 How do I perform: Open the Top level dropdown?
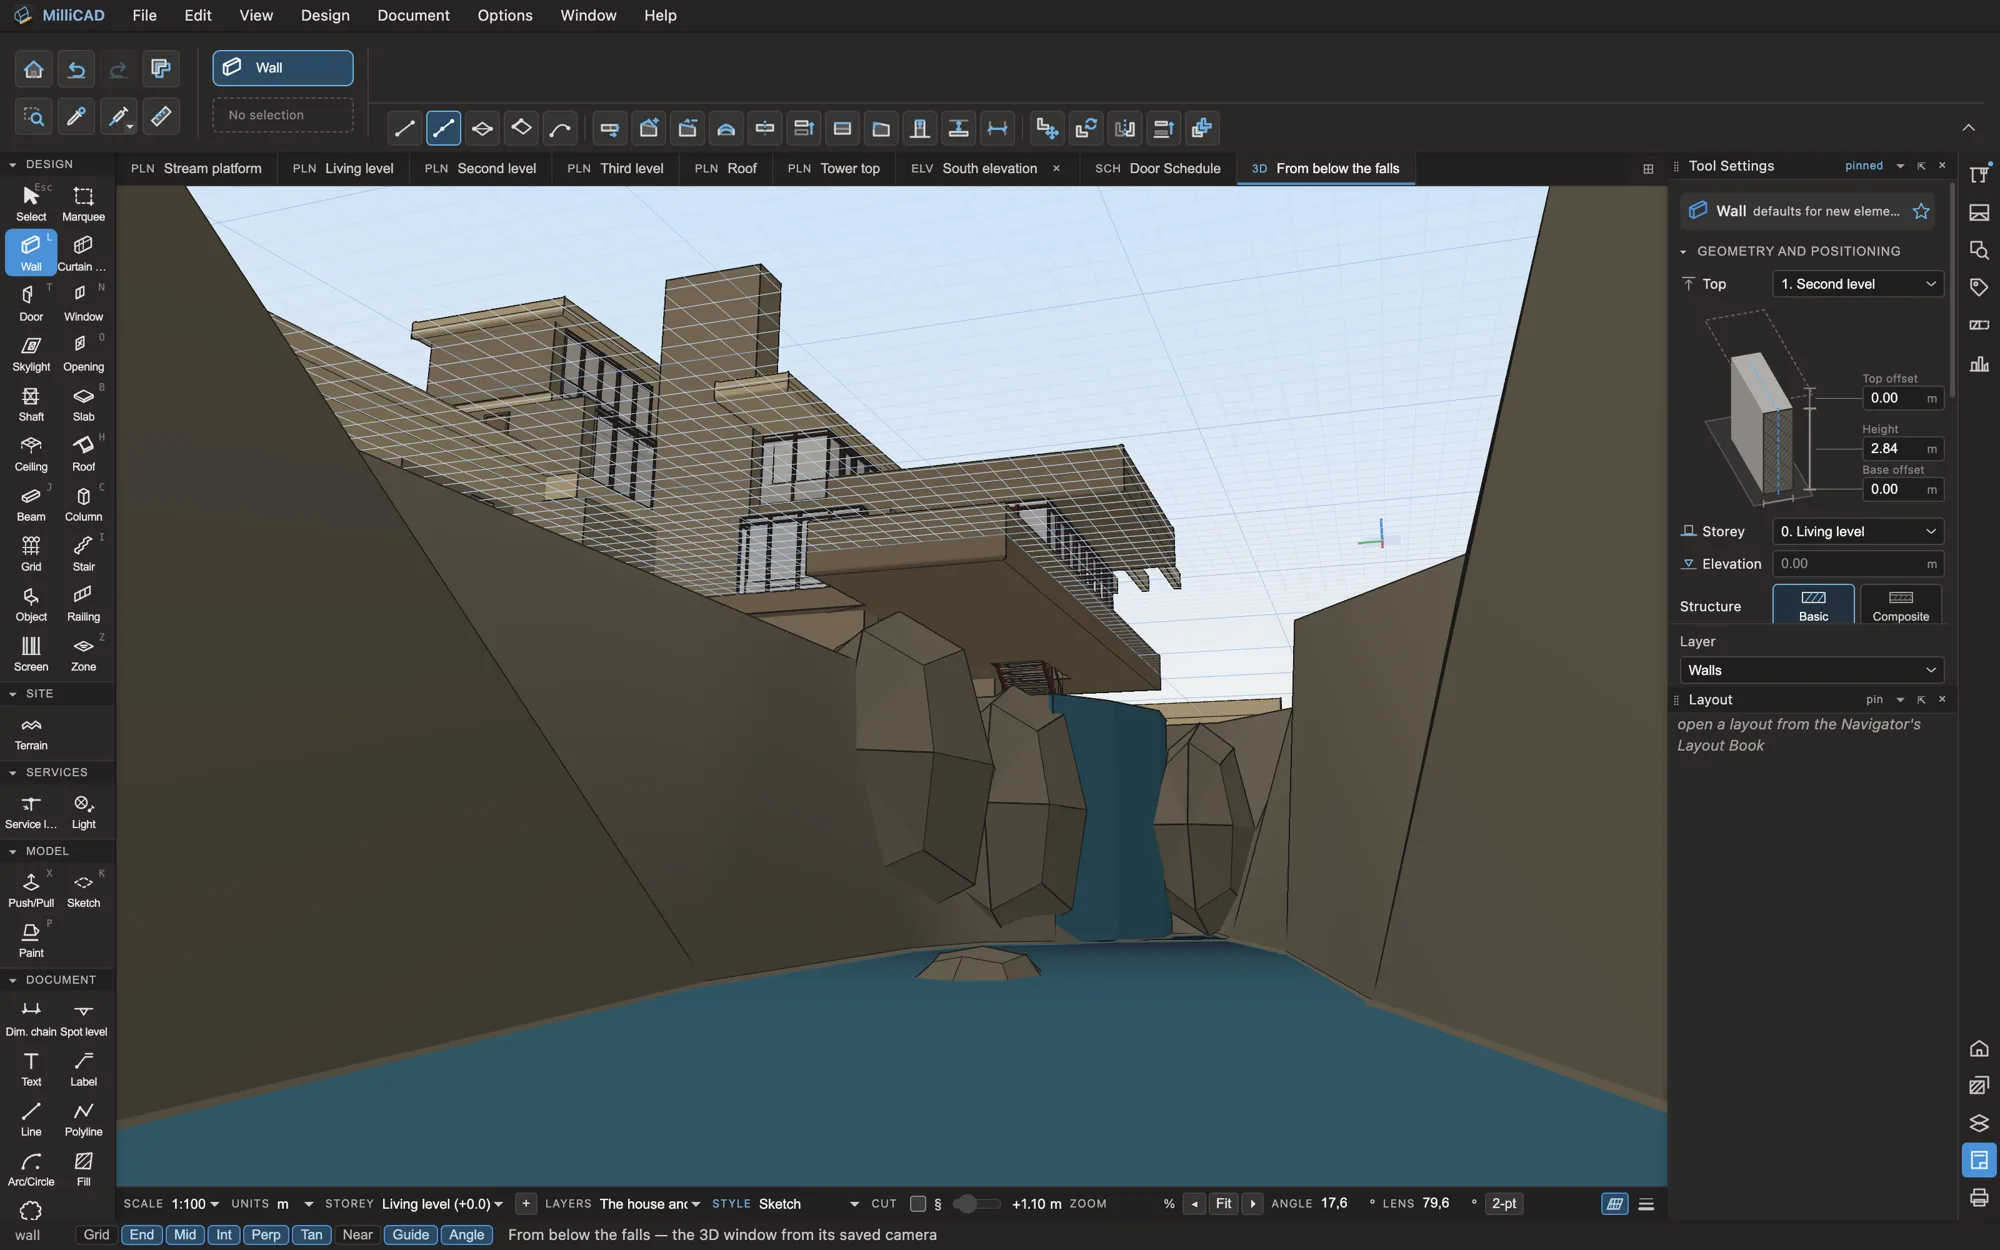[1858, 284]
